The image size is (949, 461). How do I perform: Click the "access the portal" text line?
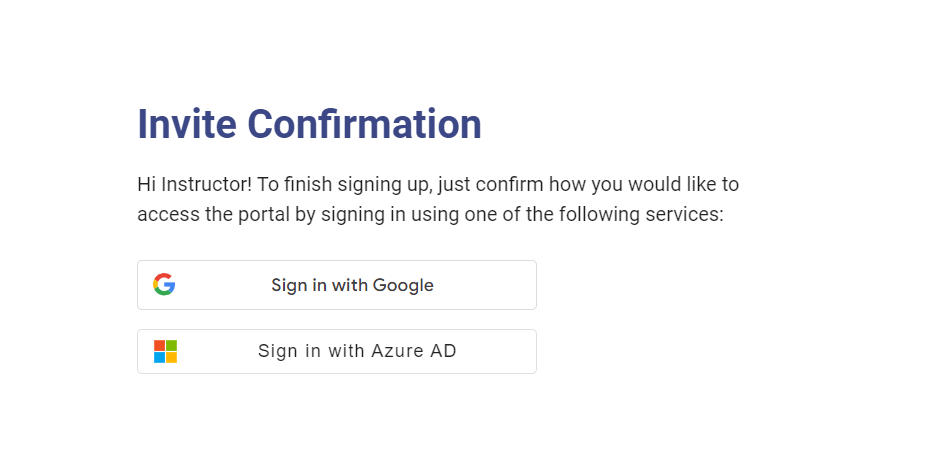click(x=430, y=215)
